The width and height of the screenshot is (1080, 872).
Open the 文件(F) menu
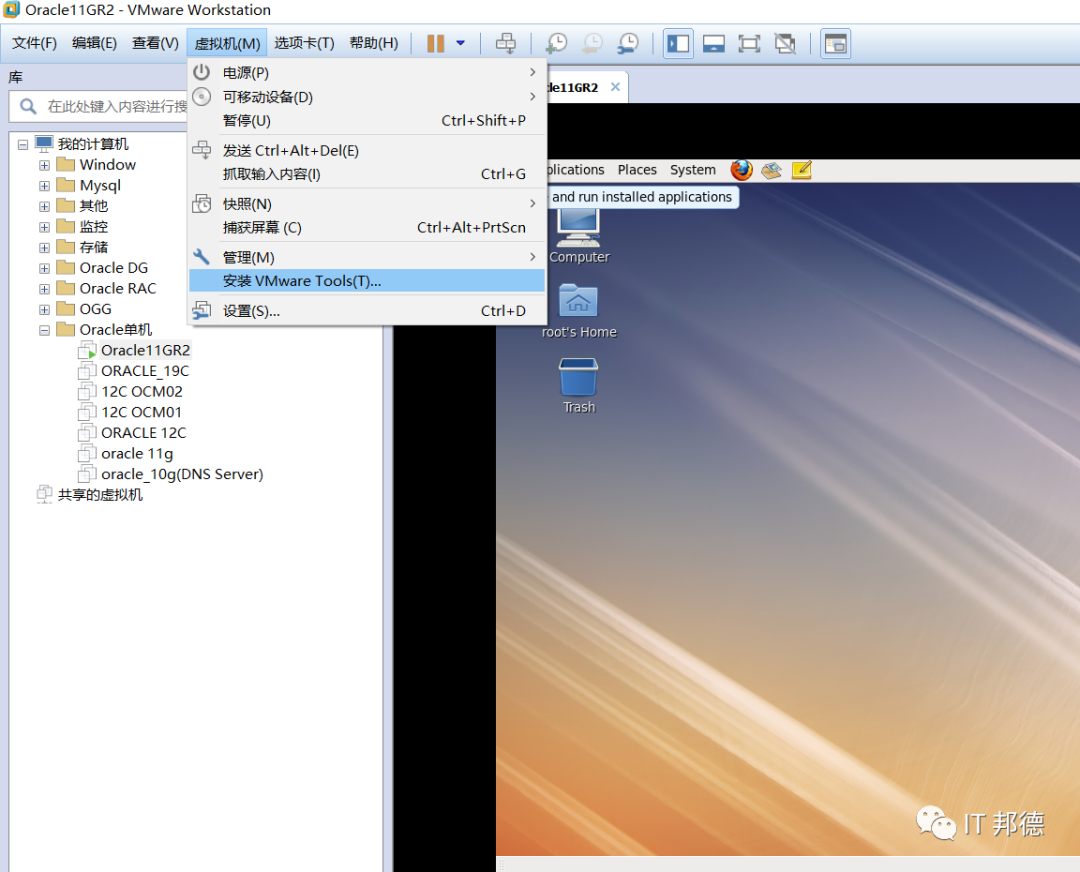pos(34,43)
